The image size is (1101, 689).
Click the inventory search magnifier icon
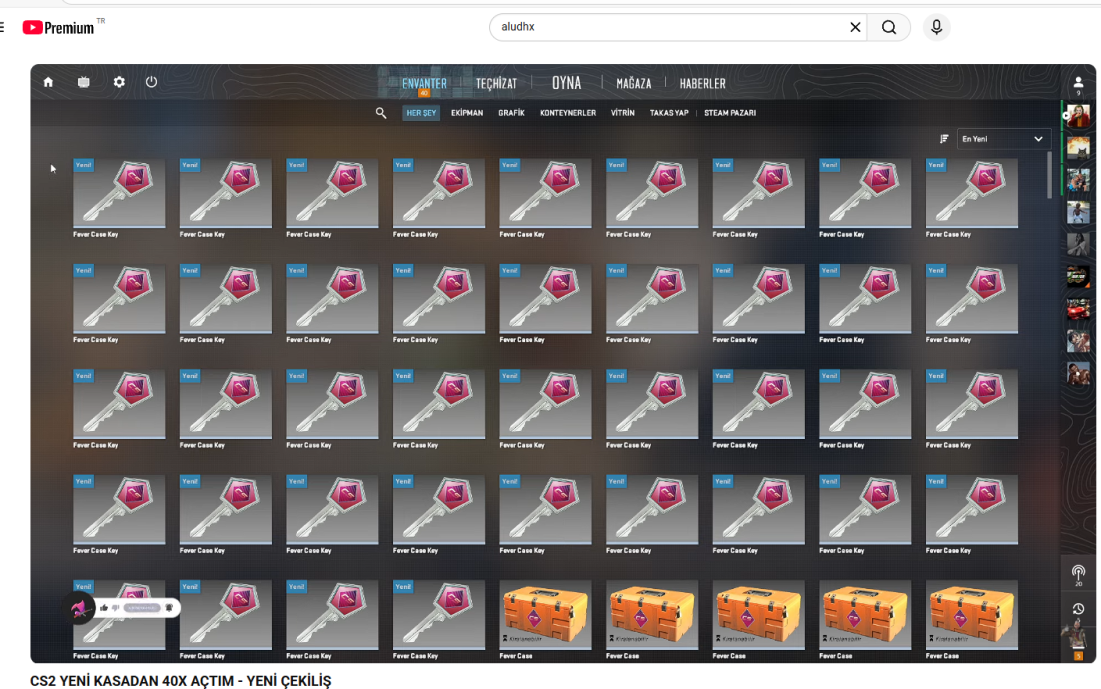point(381,113)
